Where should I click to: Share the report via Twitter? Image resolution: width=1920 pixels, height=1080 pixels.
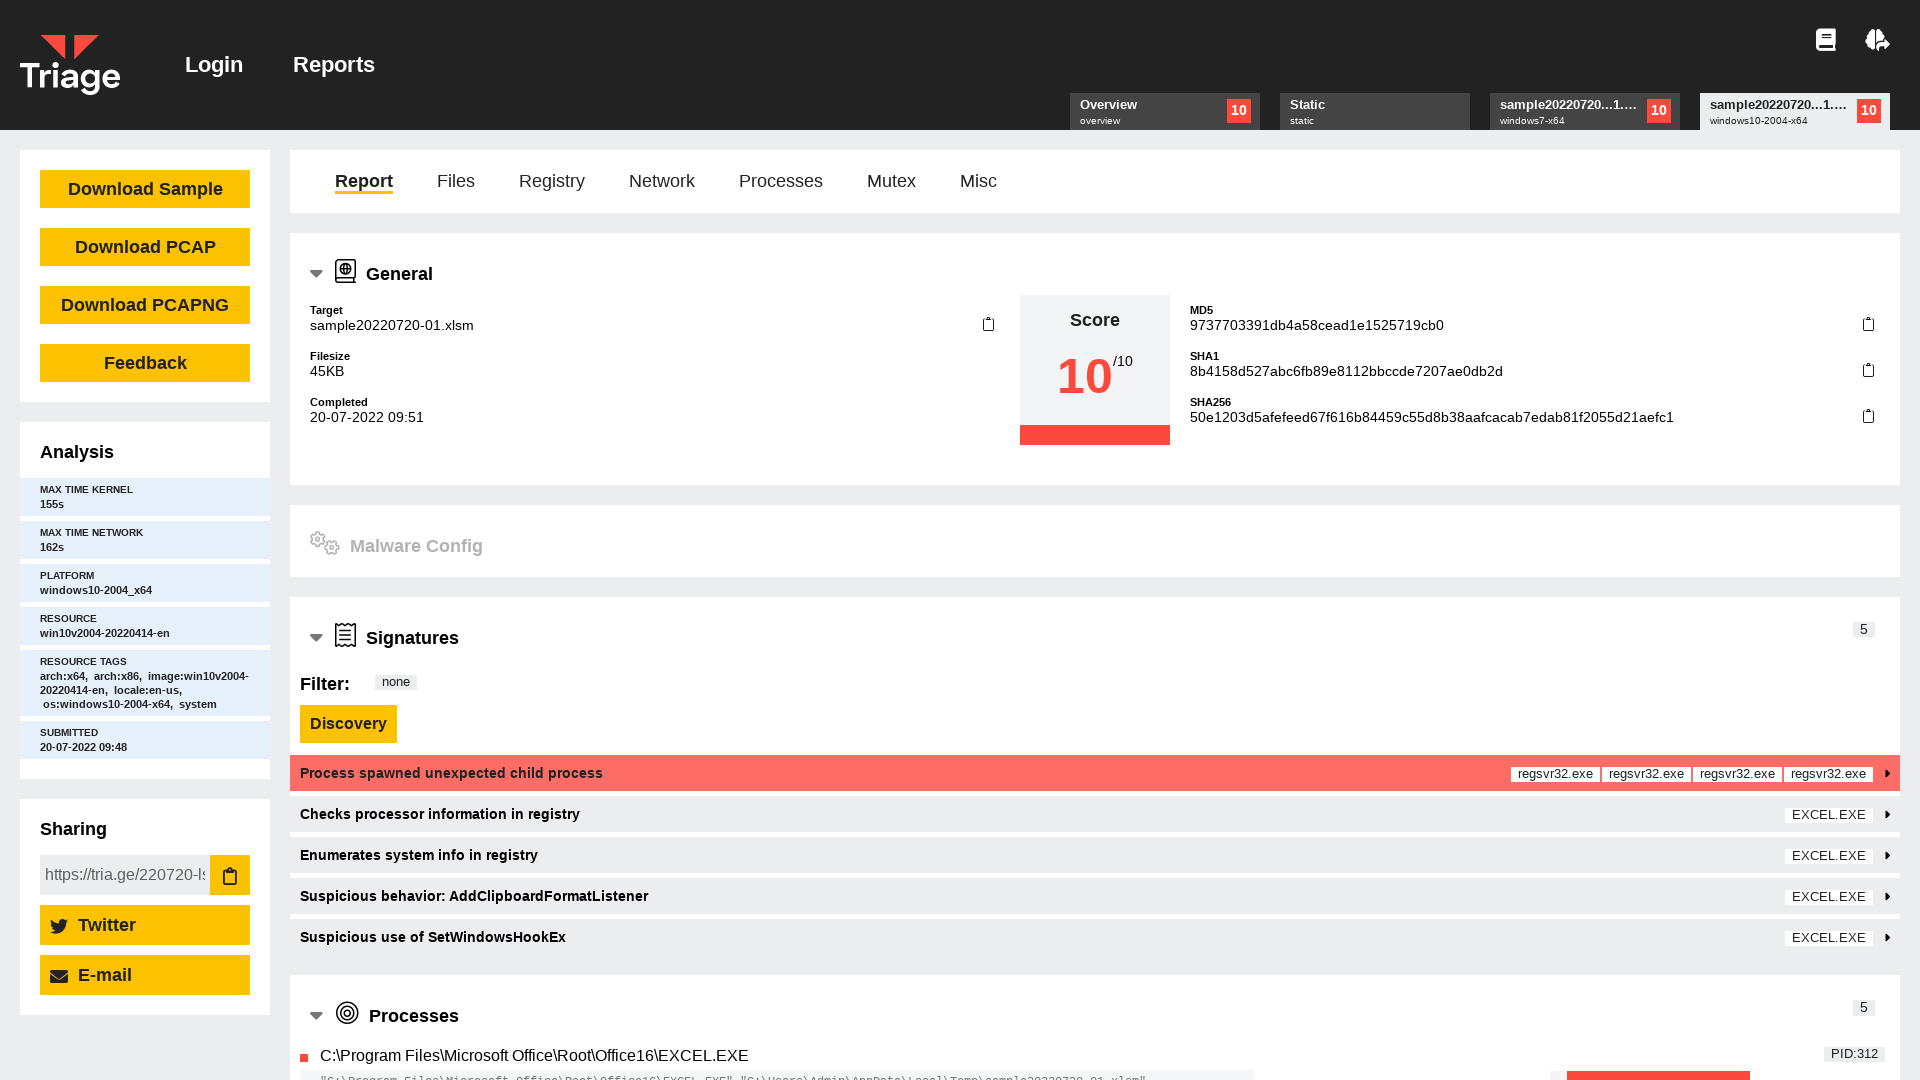click(144, 925)
